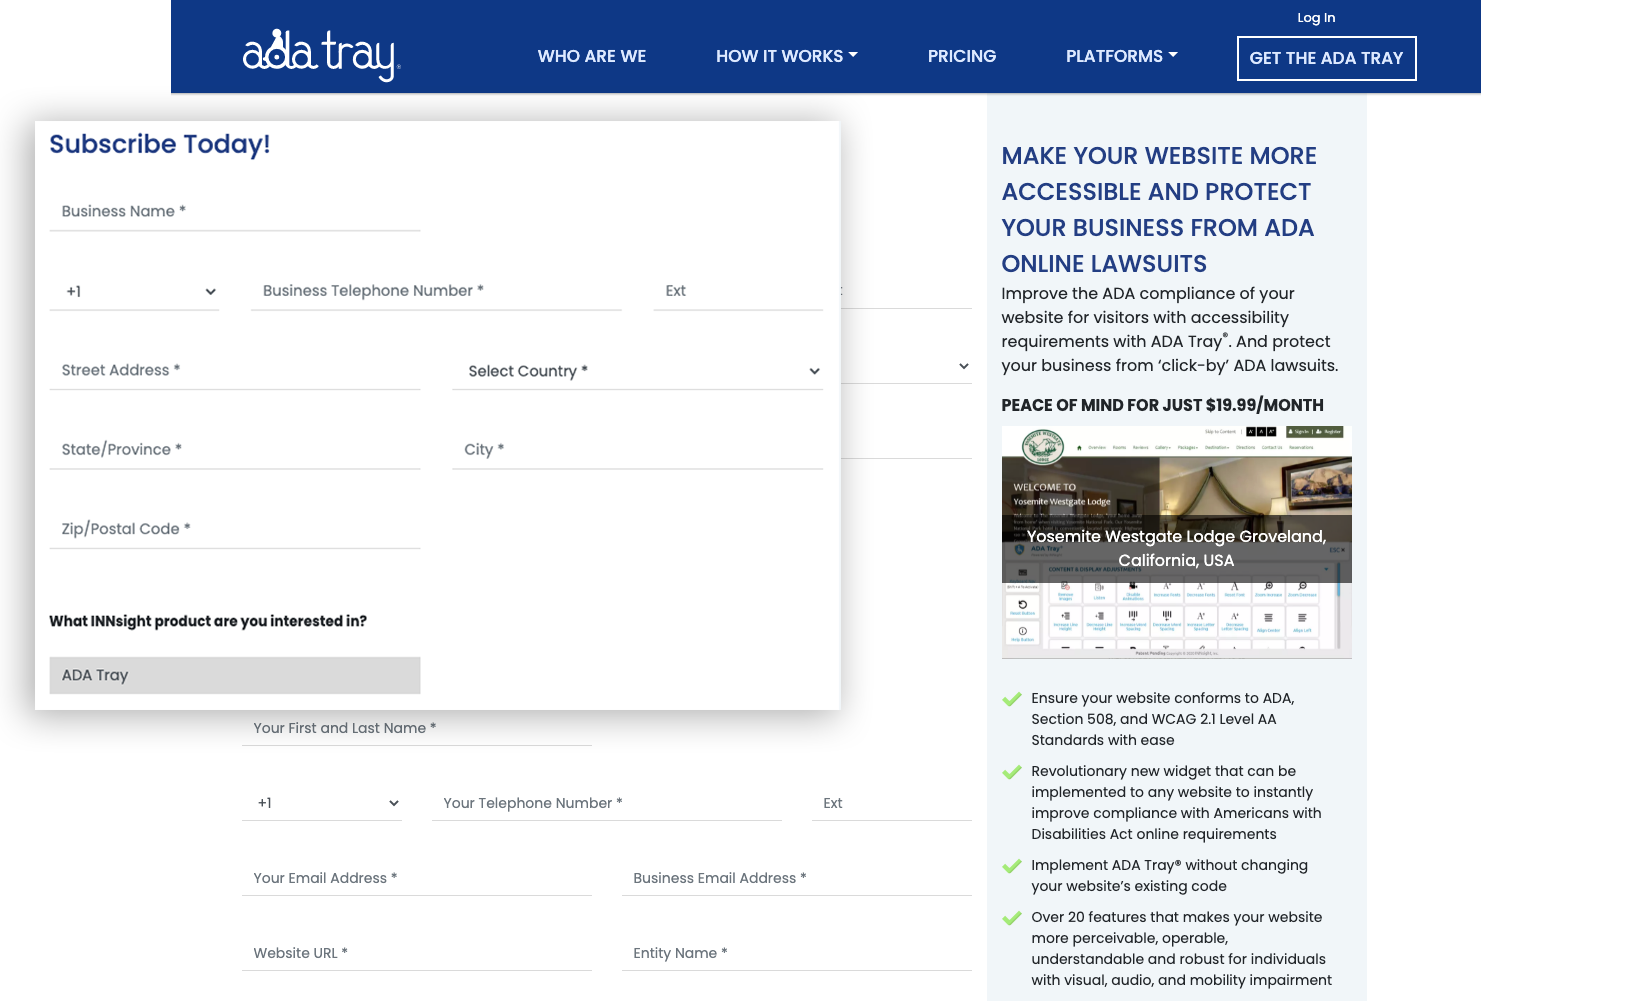1652x1001 pixels.
Task: Click 'PEACE OF MIND FOR JUST $19.99/MONTH' text
Action: click(x=1162, y=405)
